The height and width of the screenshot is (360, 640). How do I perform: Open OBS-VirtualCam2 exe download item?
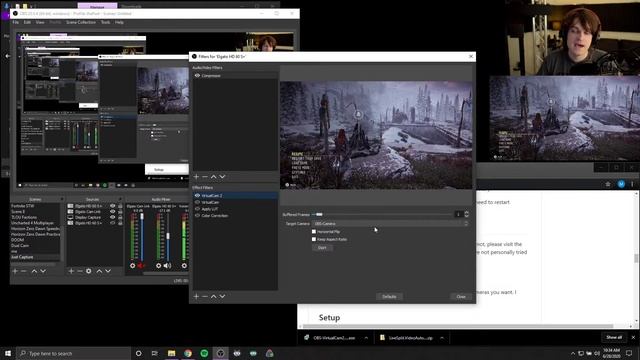[333, 338]
